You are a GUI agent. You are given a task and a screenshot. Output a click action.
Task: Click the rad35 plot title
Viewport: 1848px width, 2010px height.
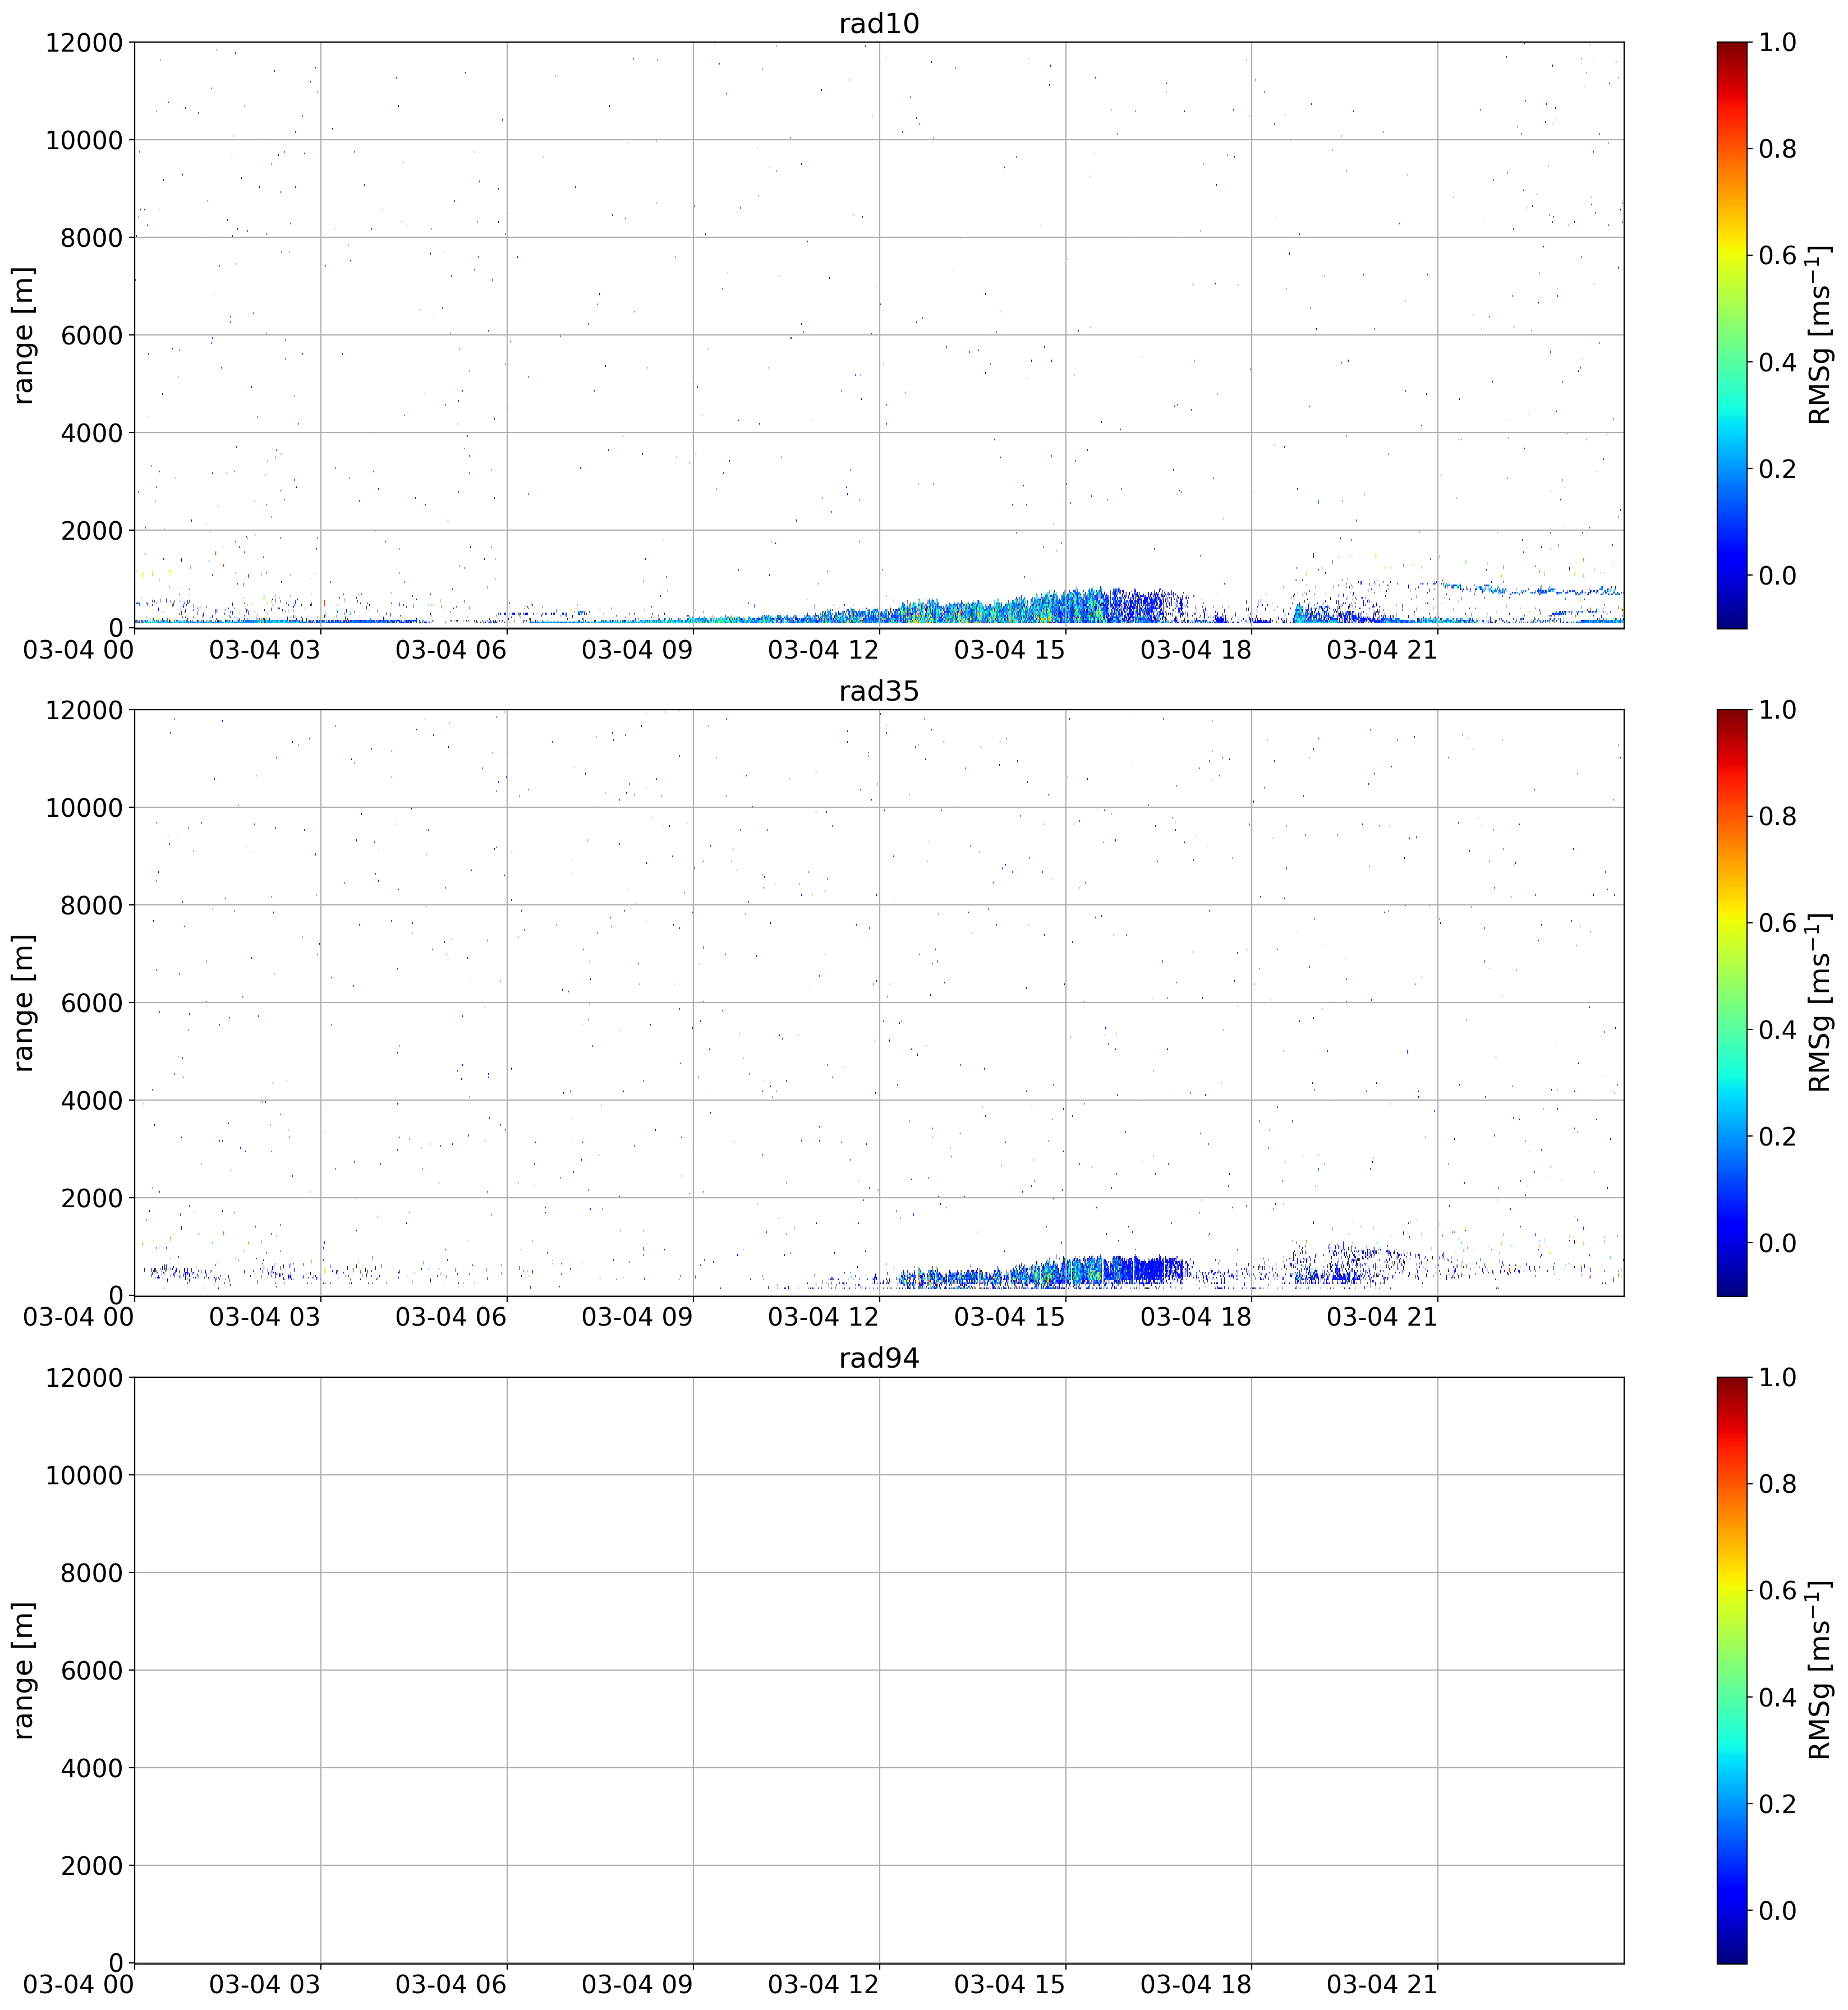[878, 692]
